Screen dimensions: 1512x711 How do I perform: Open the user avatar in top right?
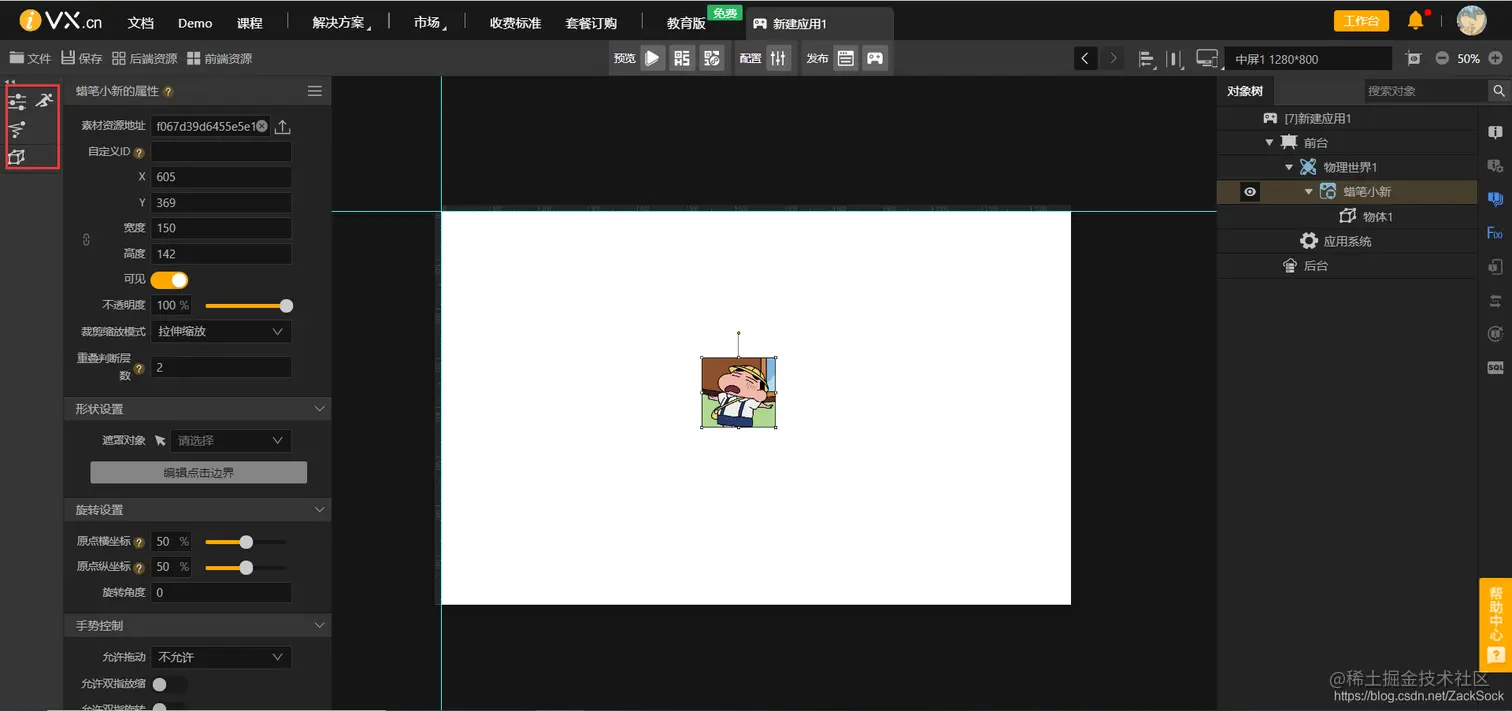coord(1471,20)
